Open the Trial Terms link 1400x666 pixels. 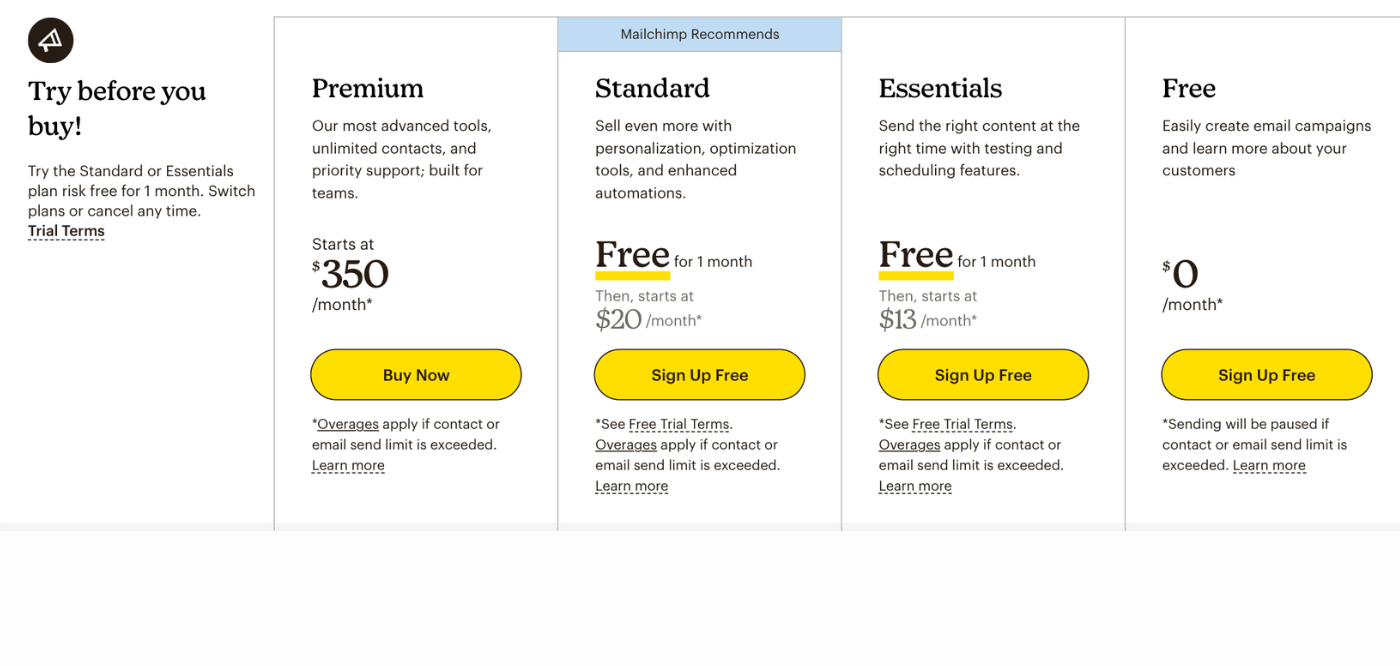(x=66, y=231)
